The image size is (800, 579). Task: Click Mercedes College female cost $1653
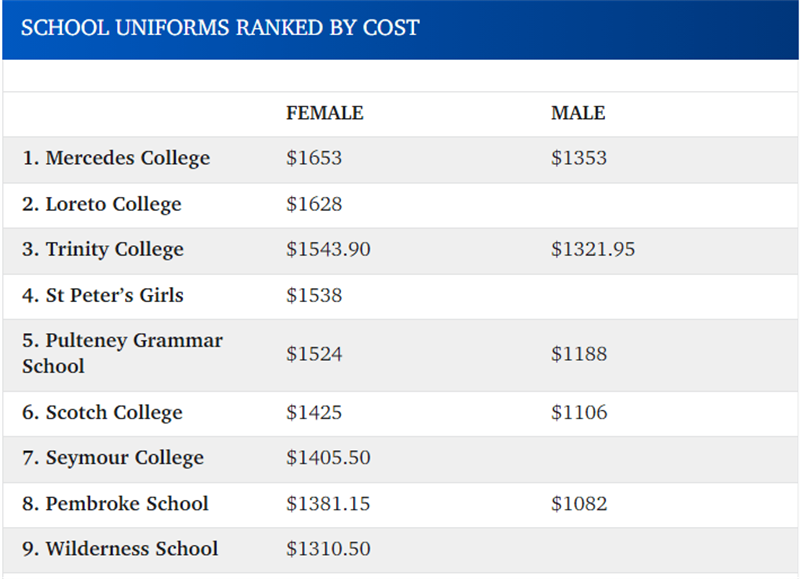coord(314,158)
